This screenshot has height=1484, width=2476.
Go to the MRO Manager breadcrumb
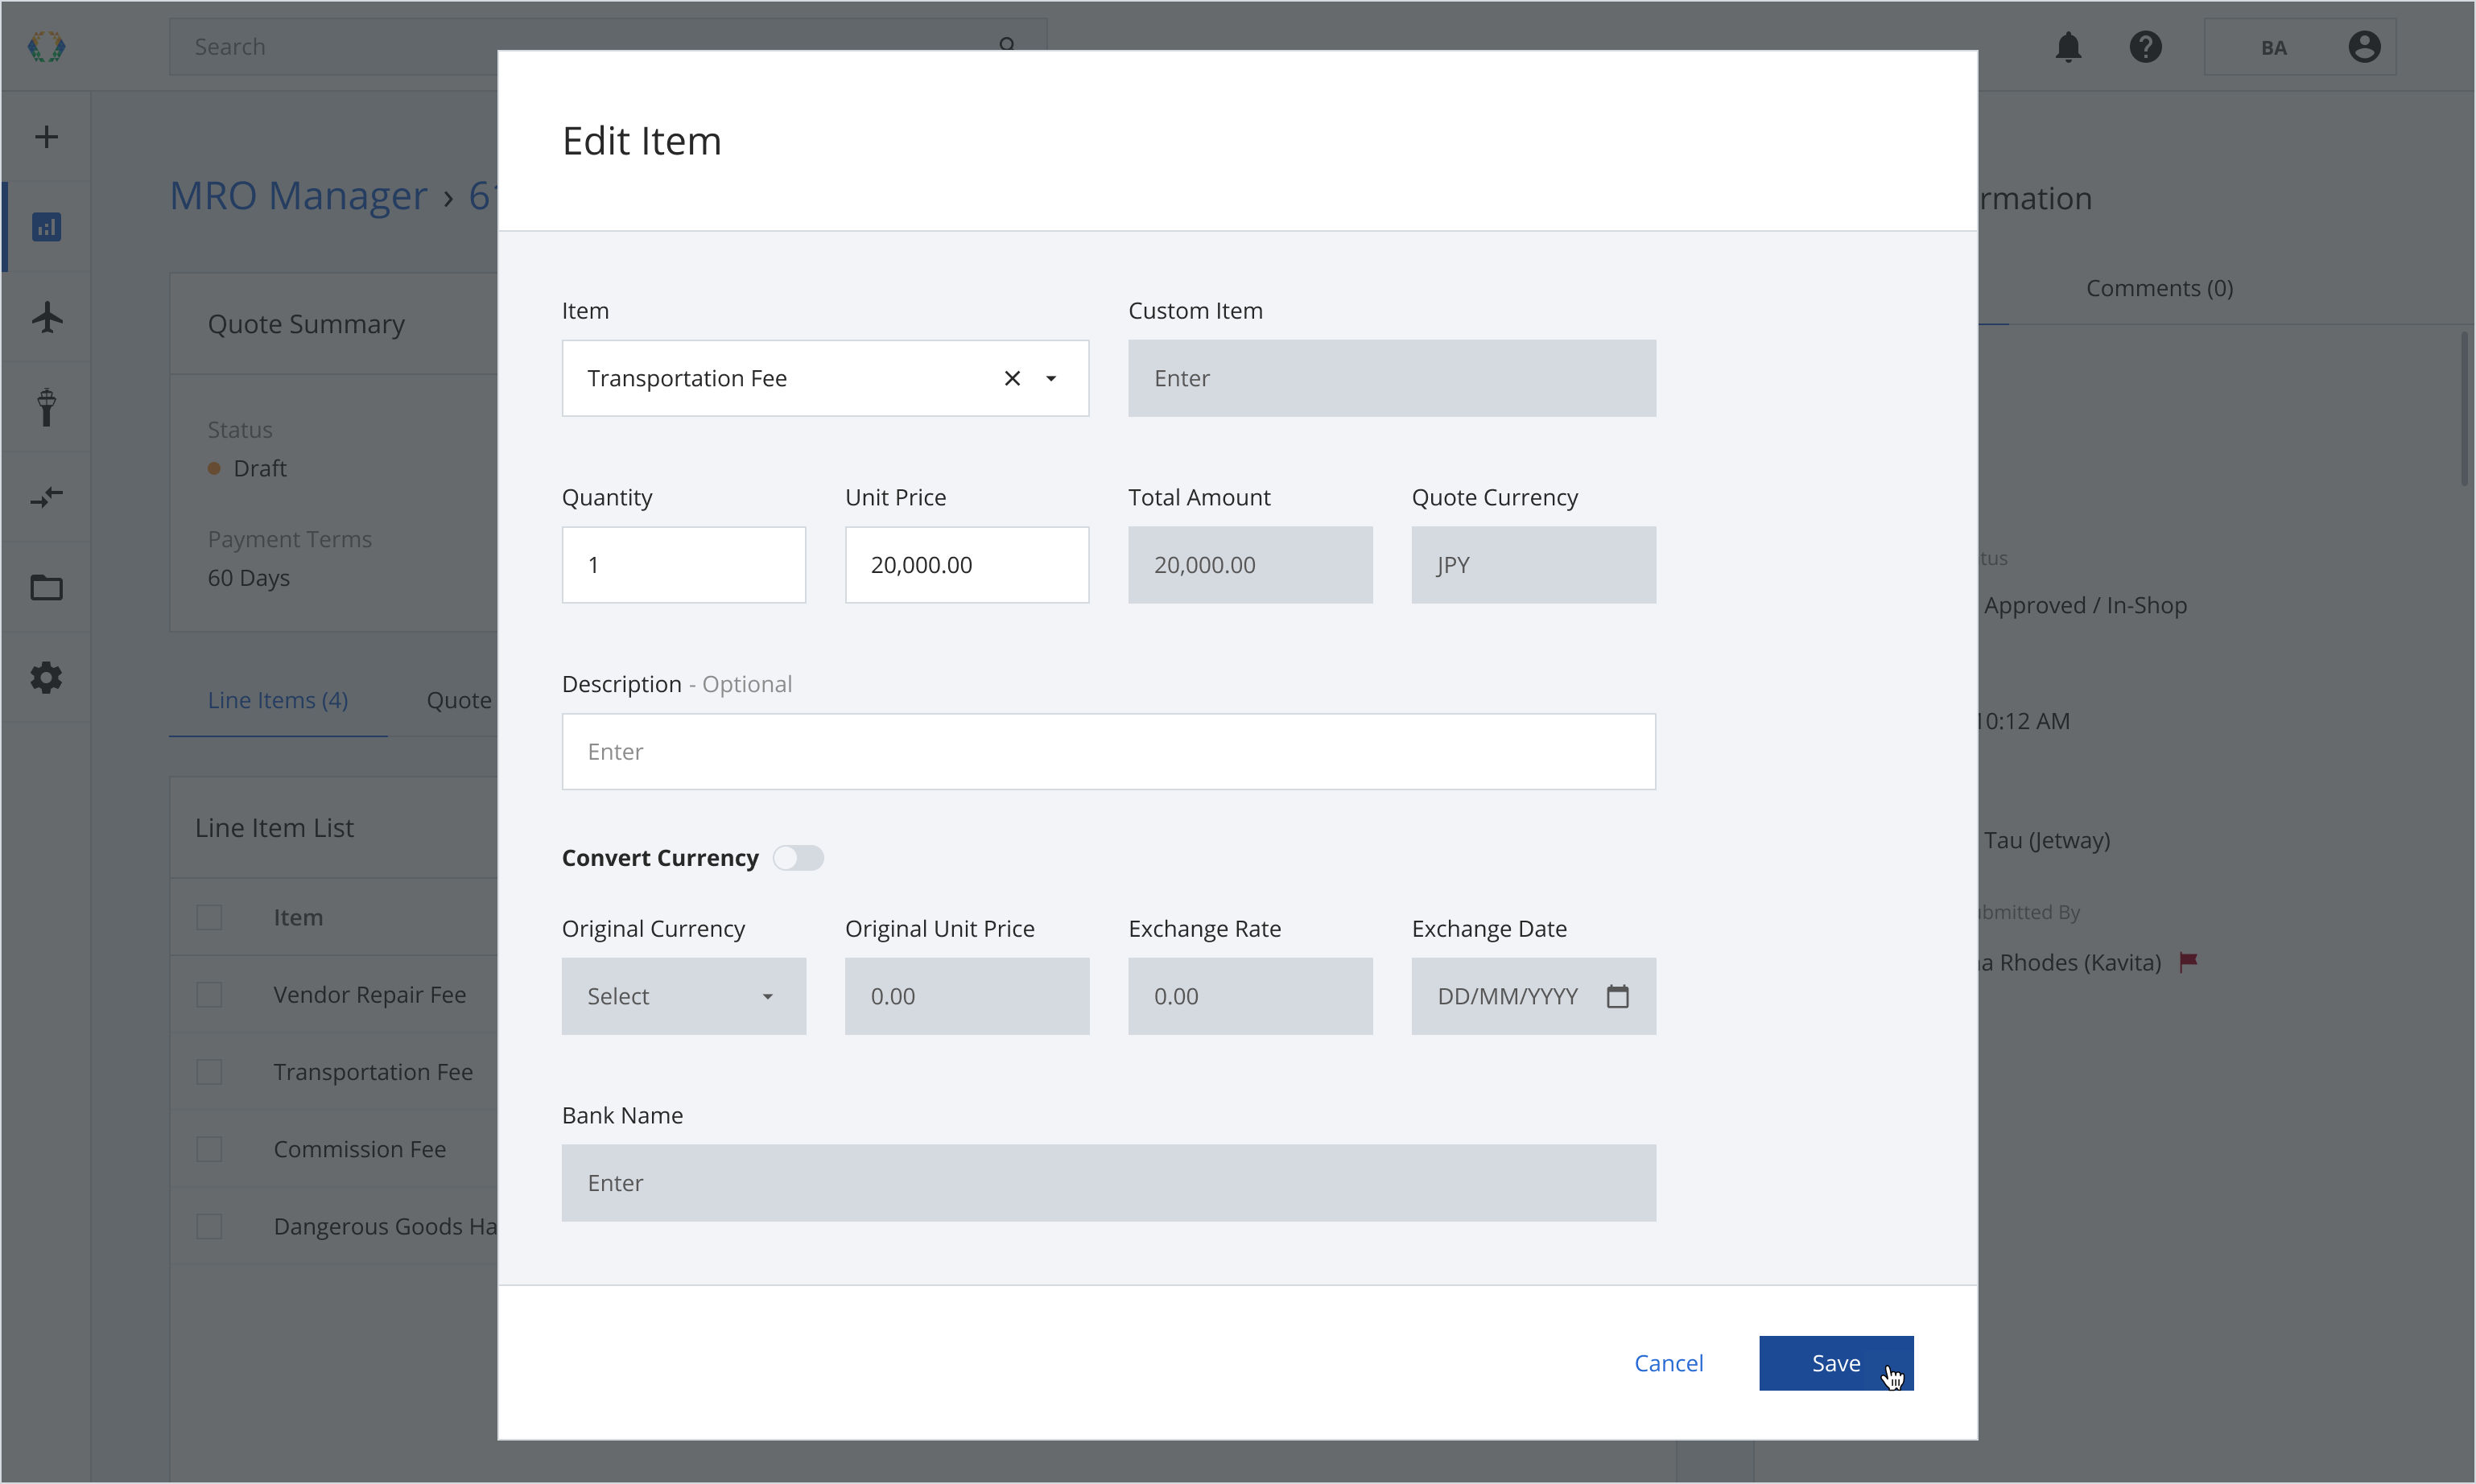coord(298,196)
